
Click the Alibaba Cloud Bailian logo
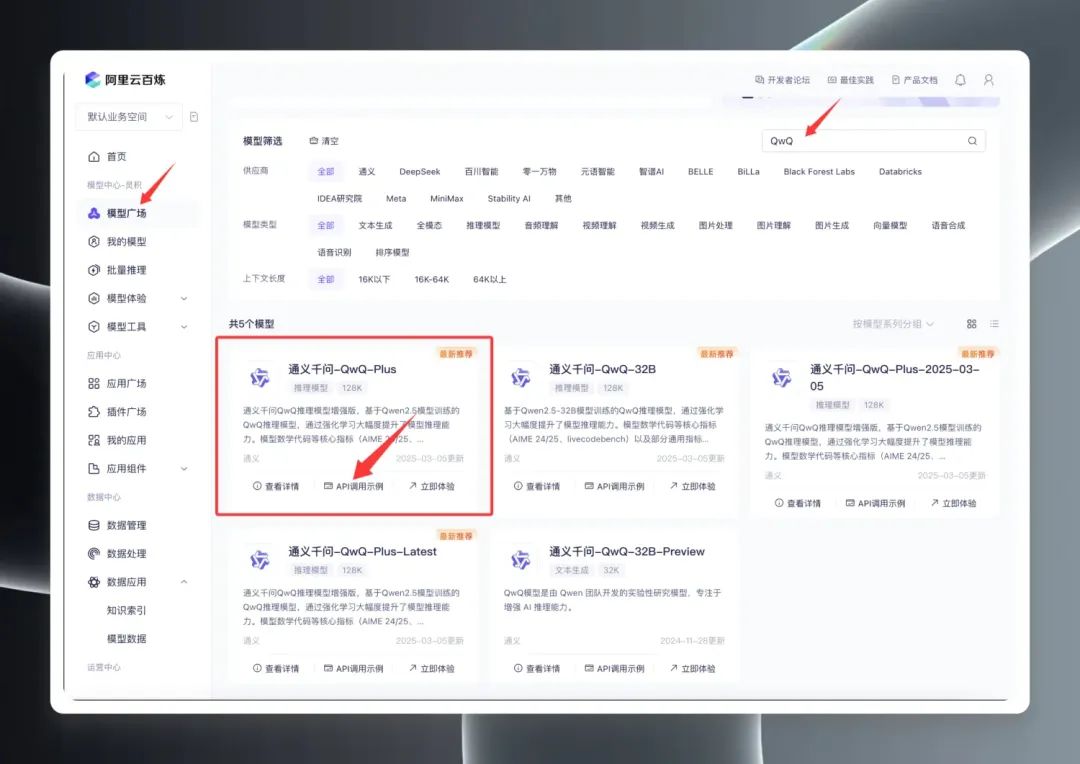tap(93, 80)
